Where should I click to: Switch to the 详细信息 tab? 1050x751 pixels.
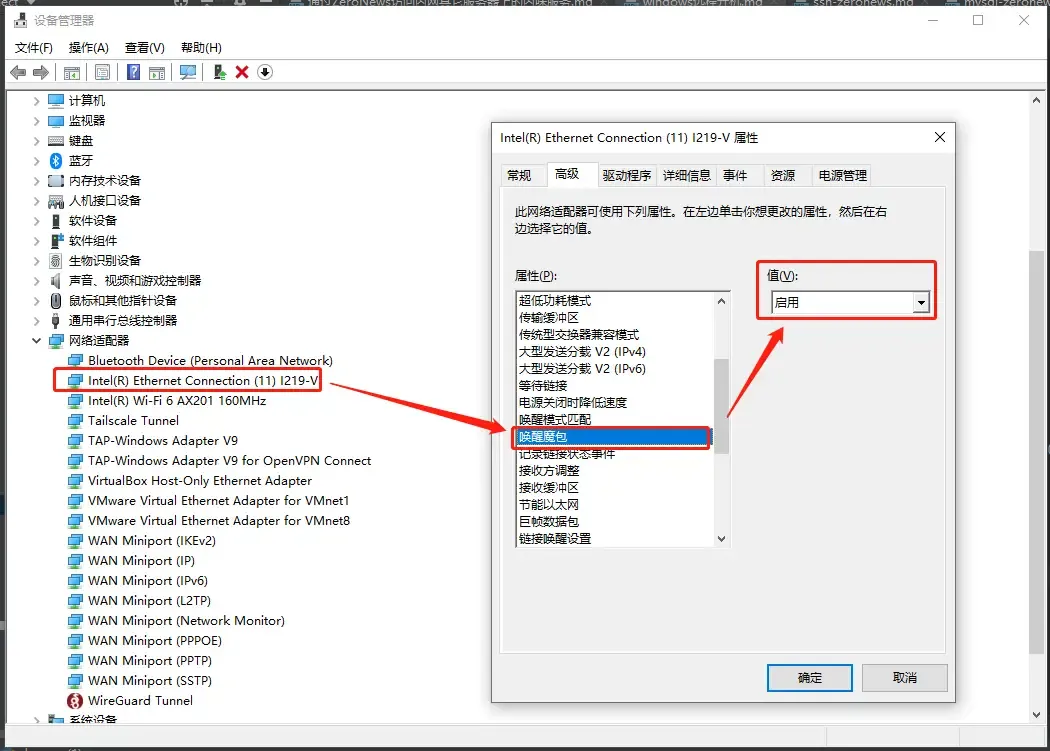[x=686, y=176]
